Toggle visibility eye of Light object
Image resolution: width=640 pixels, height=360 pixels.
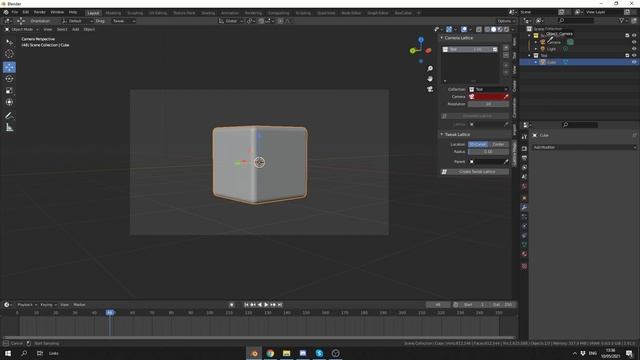pos(634,49)
